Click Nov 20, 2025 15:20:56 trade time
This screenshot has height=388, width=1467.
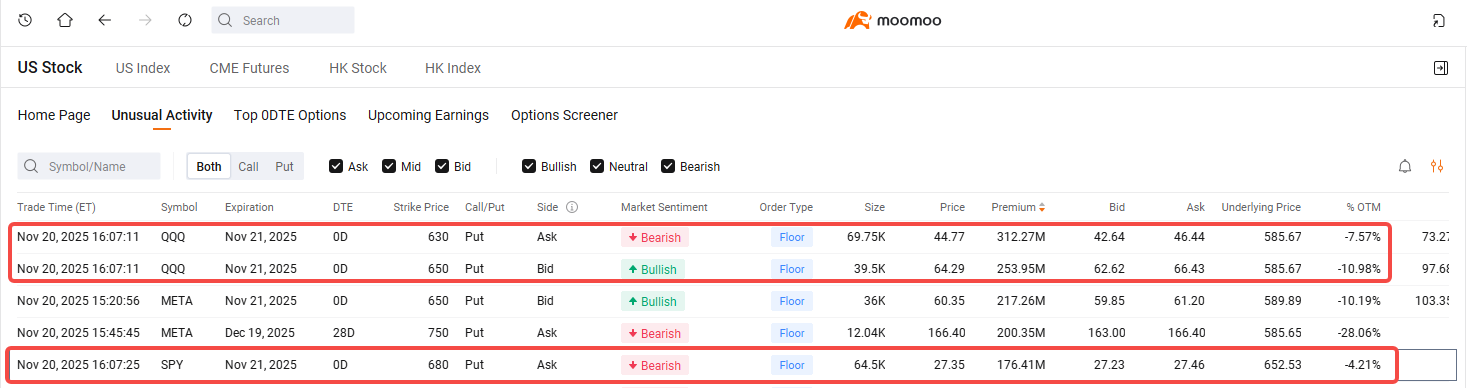78,302
